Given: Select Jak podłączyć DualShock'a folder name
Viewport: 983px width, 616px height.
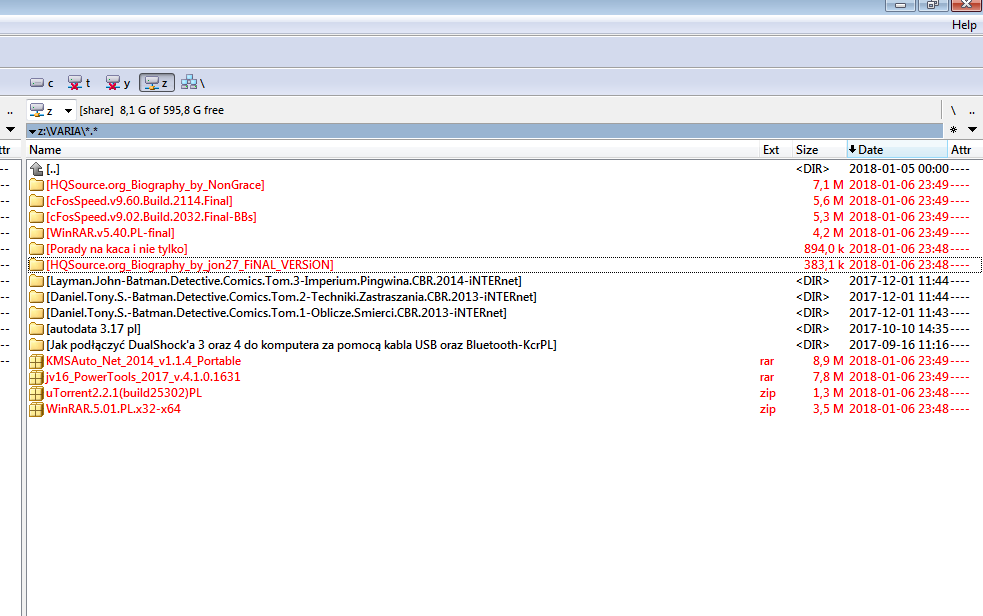Looking at the screenshot, I should click(x=302, y=345).
